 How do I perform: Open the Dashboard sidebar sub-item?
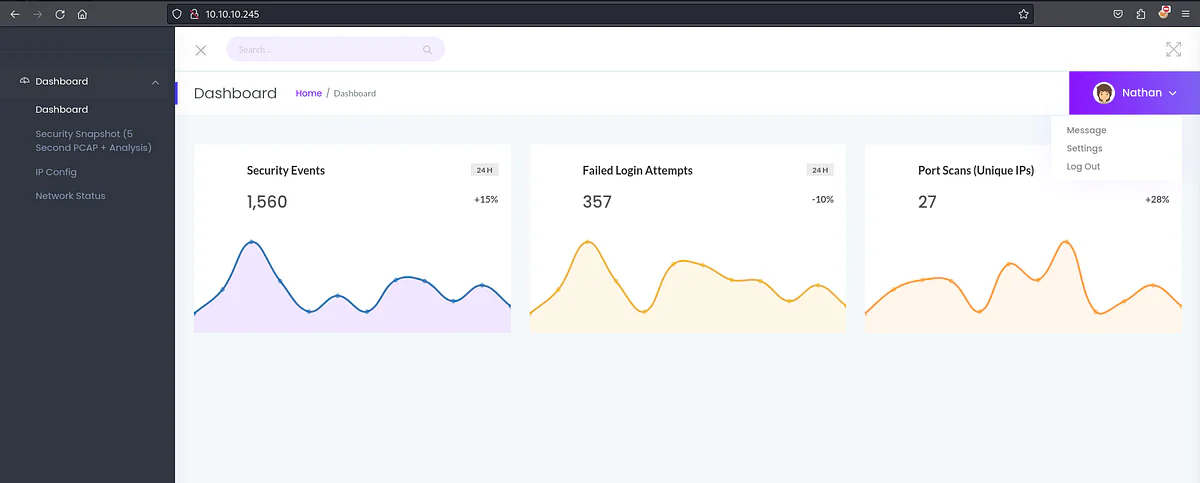(62, 109)
